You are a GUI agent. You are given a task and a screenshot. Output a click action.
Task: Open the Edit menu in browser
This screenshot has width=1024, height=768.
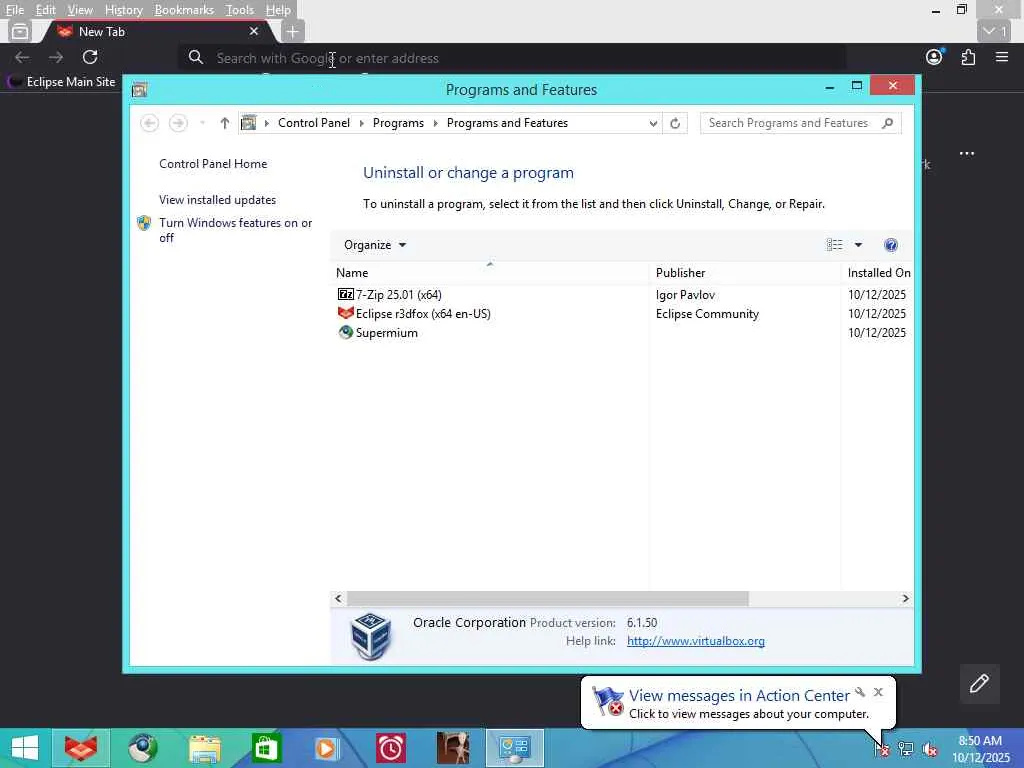[x=46, y=10]
